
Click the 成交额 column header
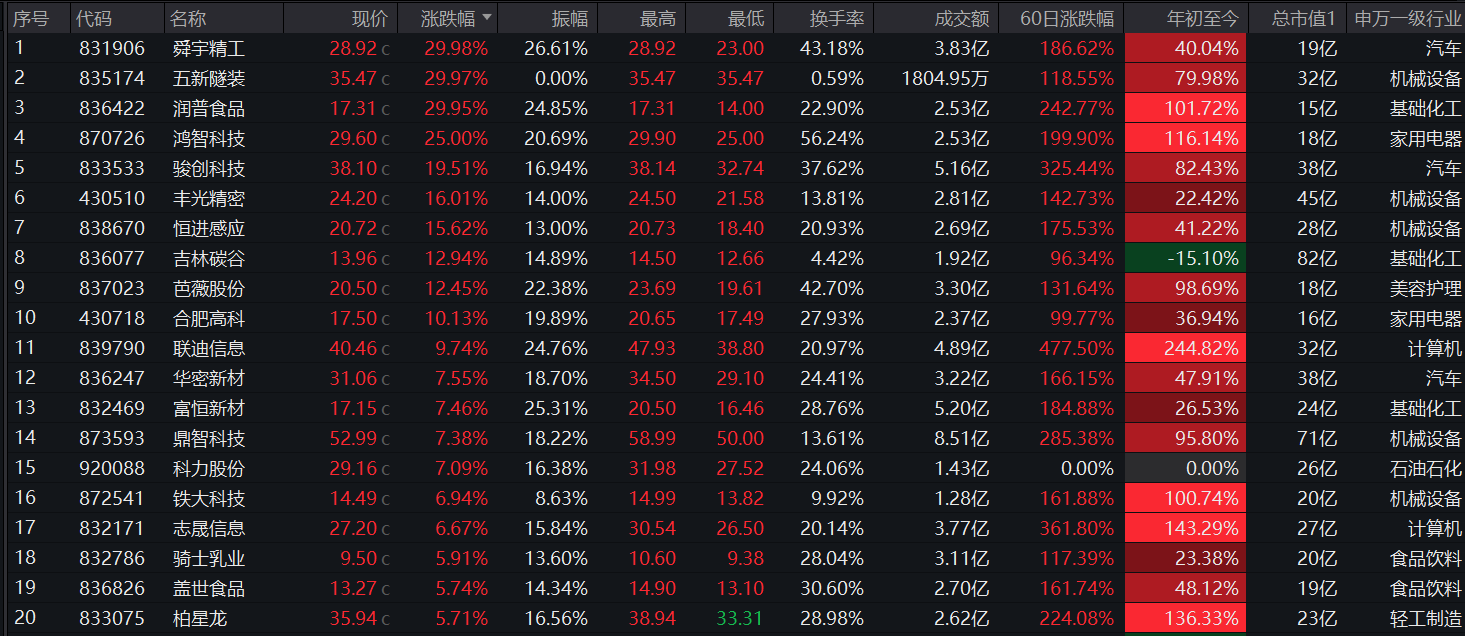point(961,18)
